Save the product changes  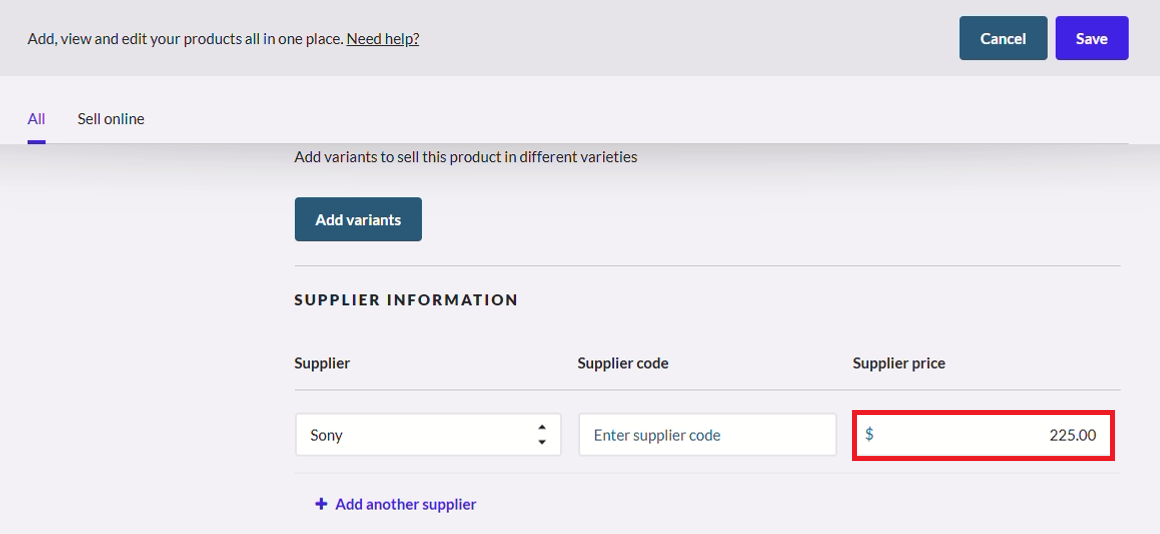click(1091, 38)
